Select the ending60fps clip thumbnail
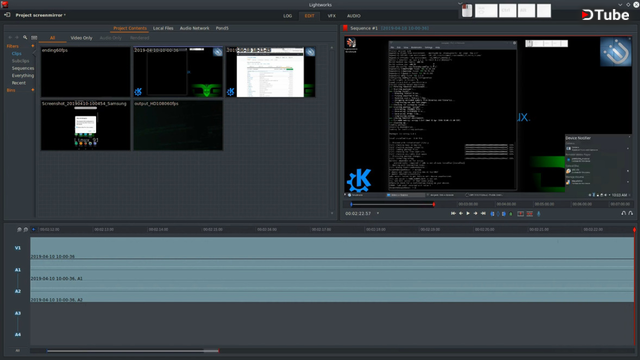 point(85,72)
